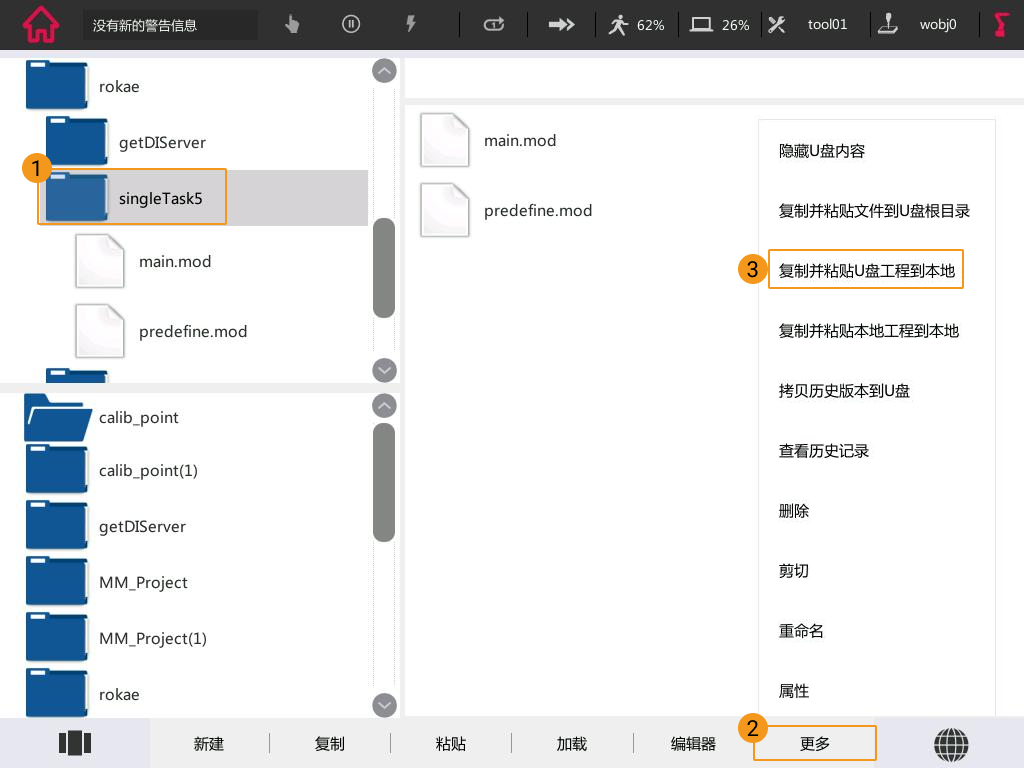
Task: Select the singleTask5 folder
Action: 160,198
